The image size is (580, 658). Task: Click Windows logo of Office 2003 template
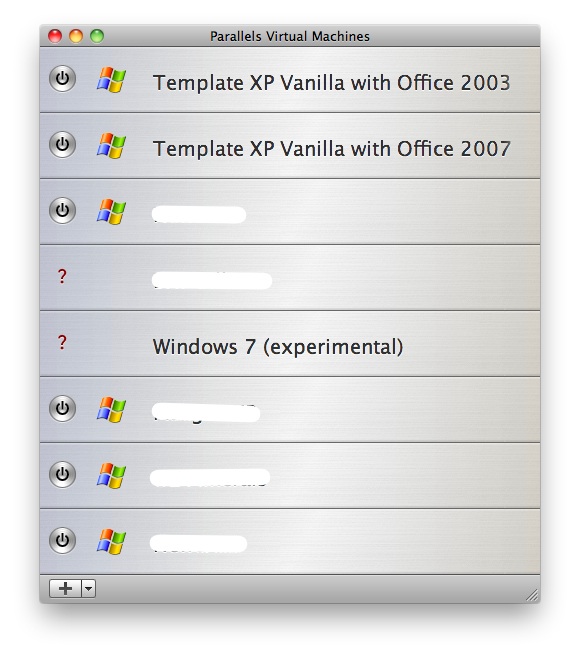tap(111, 79)
